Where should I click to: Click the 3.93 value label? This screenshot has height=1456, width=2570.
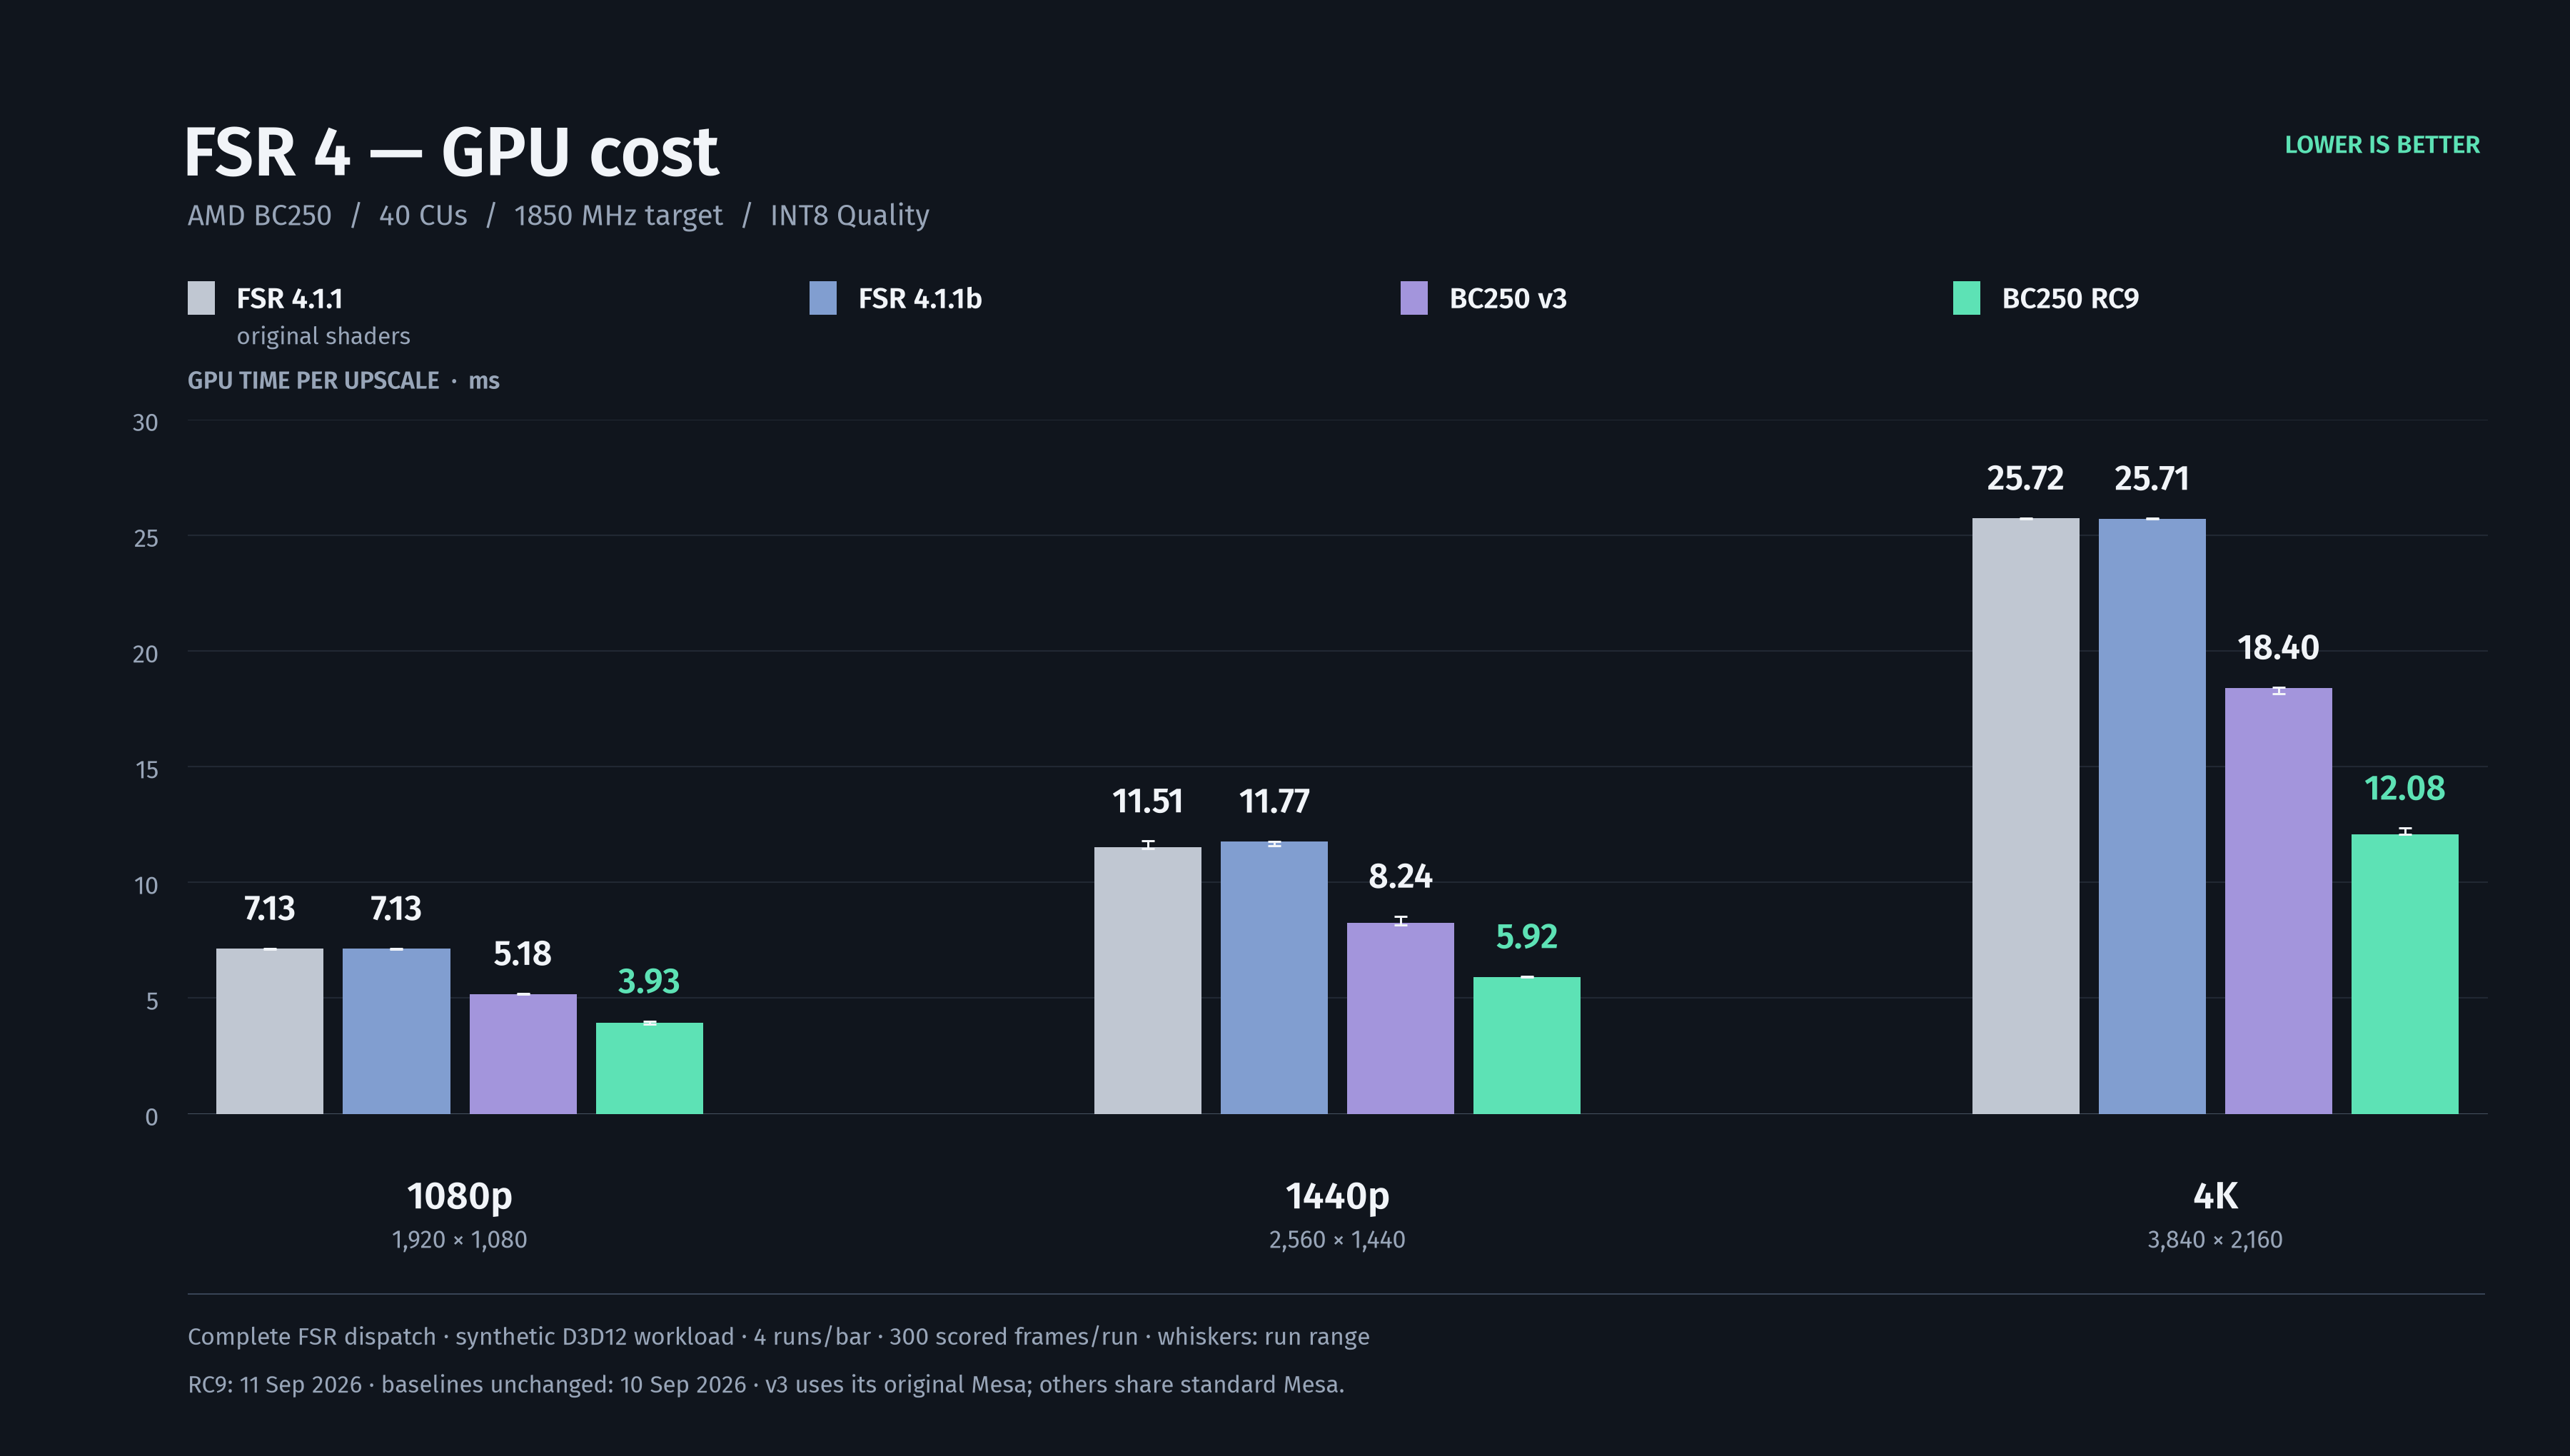[649, 981]
